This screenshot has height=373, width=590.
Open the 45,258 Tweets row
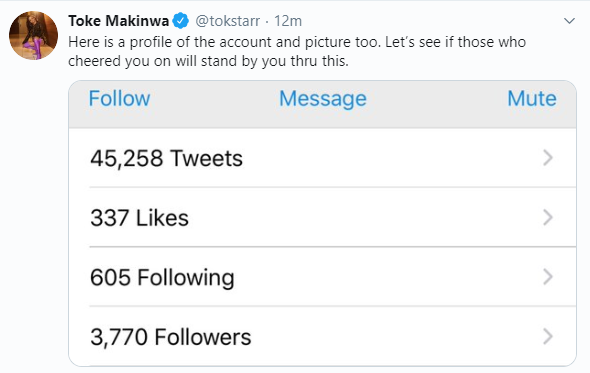click(322, 158)
